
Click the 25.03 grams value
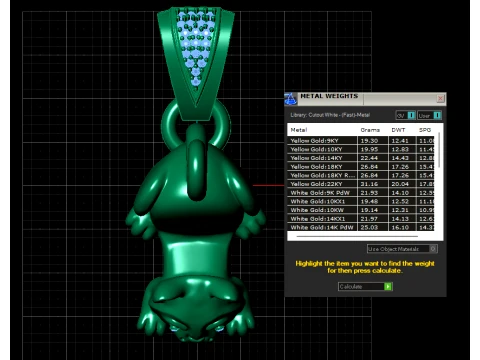click(x=369, y=227)
